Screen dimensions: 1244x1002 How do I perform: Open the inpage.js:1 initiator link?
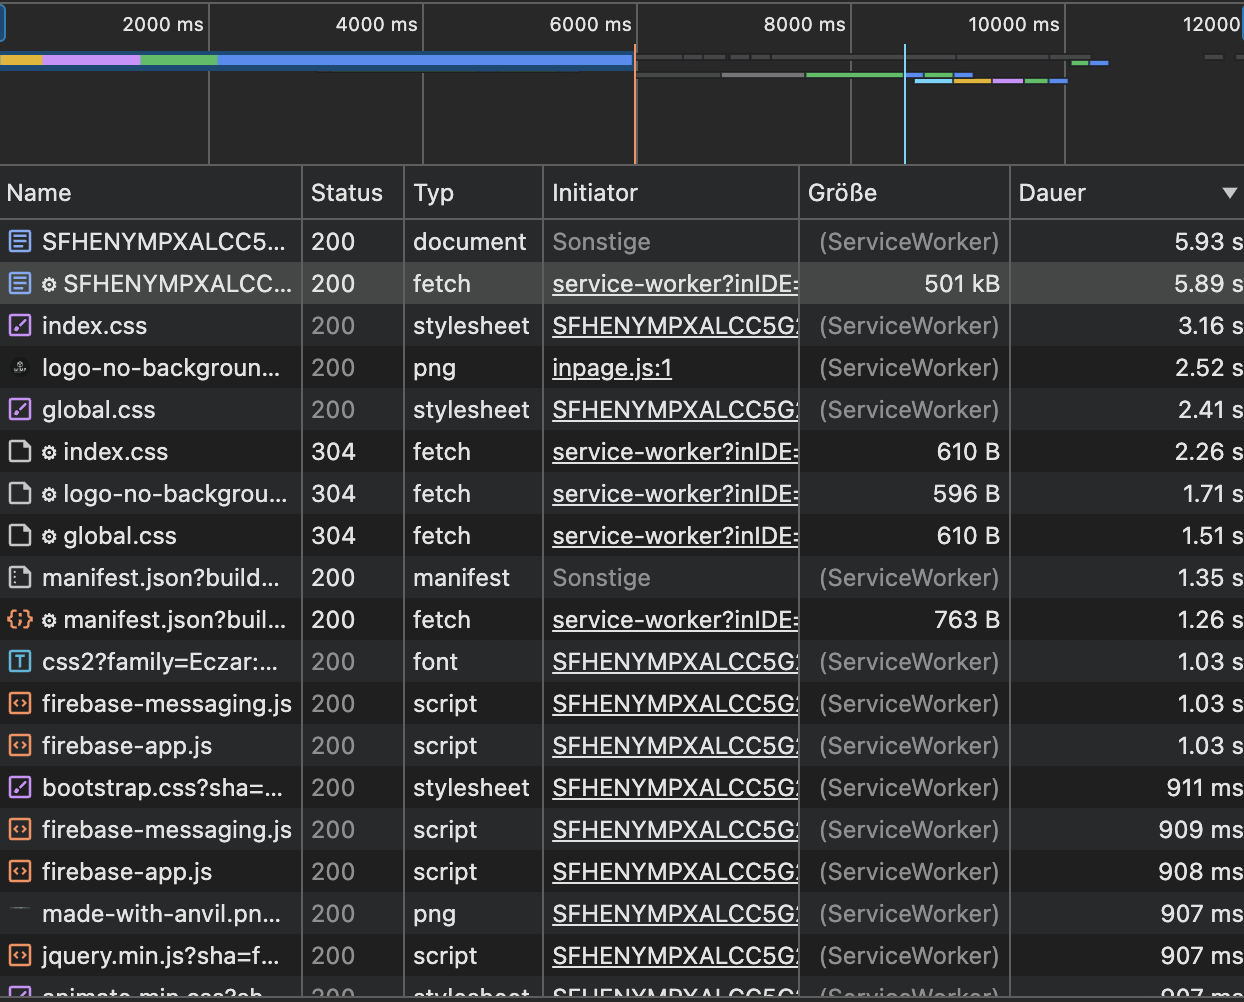point(612,367)
